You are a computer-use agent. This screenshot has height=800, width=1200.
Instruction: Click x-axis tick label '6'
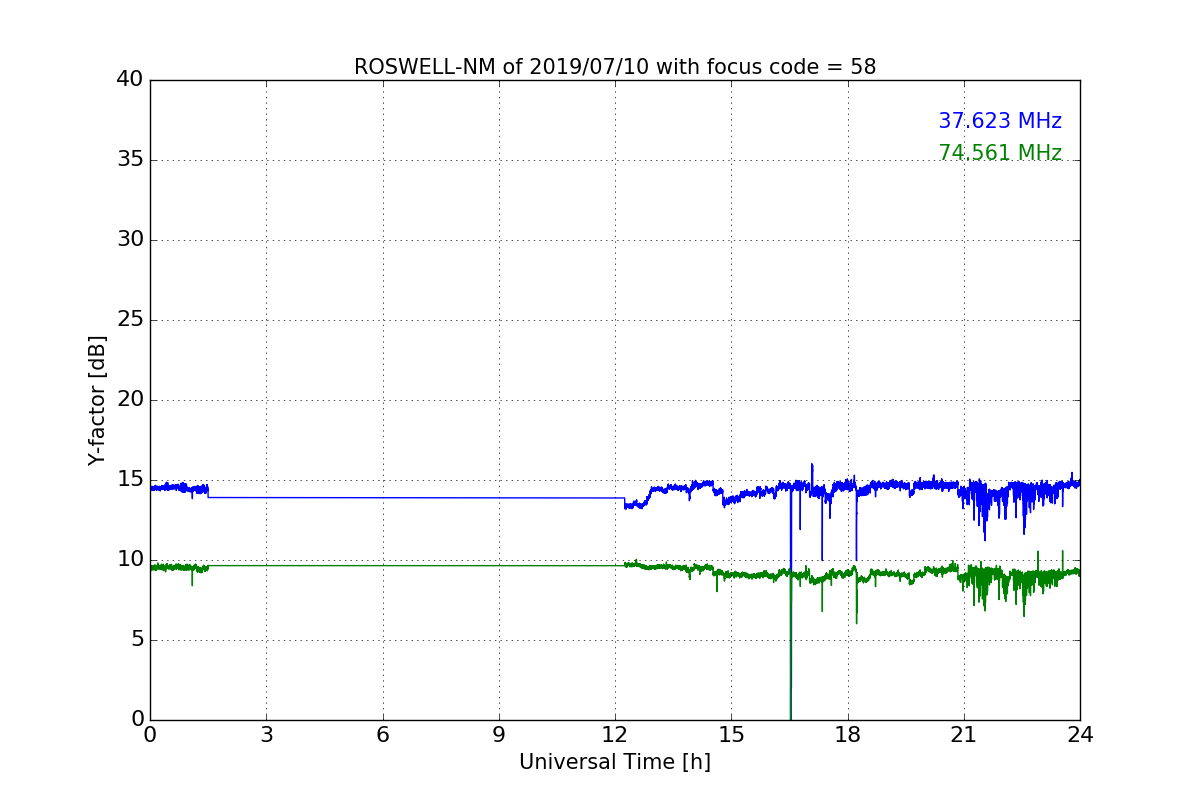382,735
